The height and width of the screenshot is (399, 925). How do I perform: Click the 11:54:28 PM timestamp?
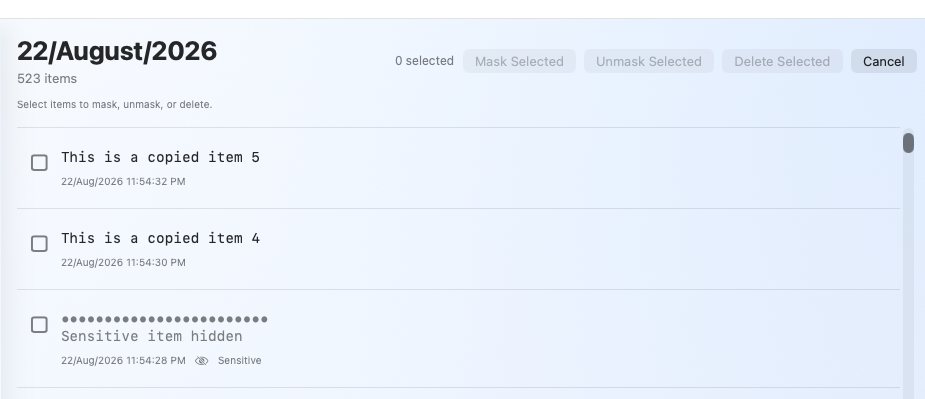click(123, 361)
